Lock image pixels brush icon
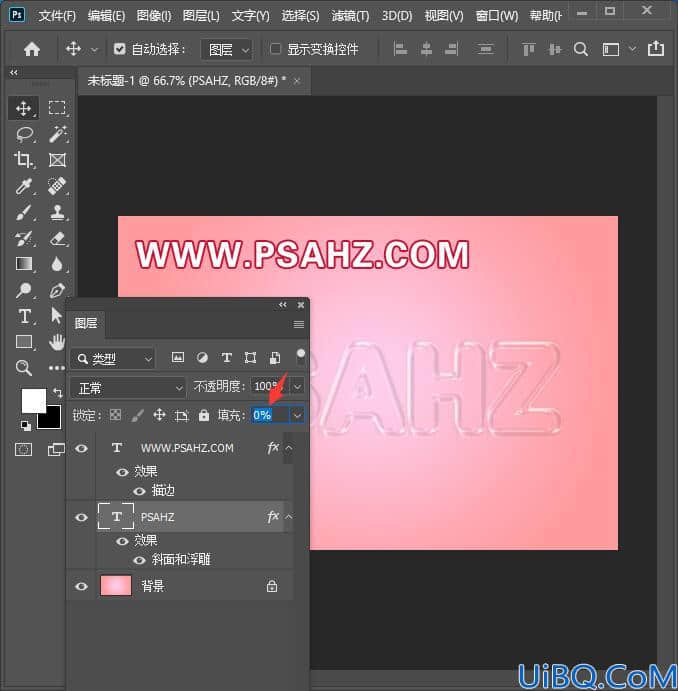This screenshot has height=691, width=678. click(x=137, y=415)
